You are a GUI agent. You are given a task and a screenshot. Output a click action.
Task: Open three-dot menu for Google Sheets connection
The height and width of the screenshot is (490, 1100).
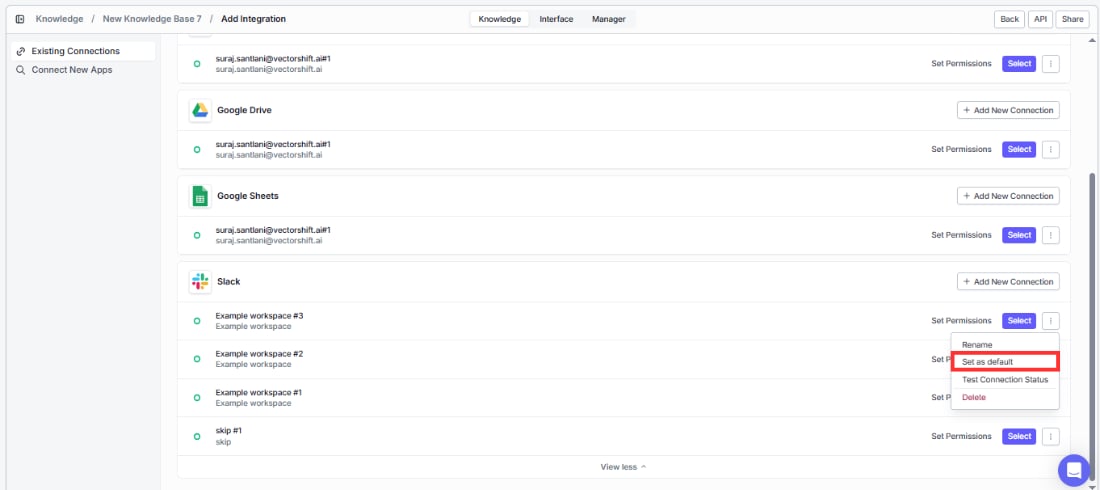[x=1050, y=235]
